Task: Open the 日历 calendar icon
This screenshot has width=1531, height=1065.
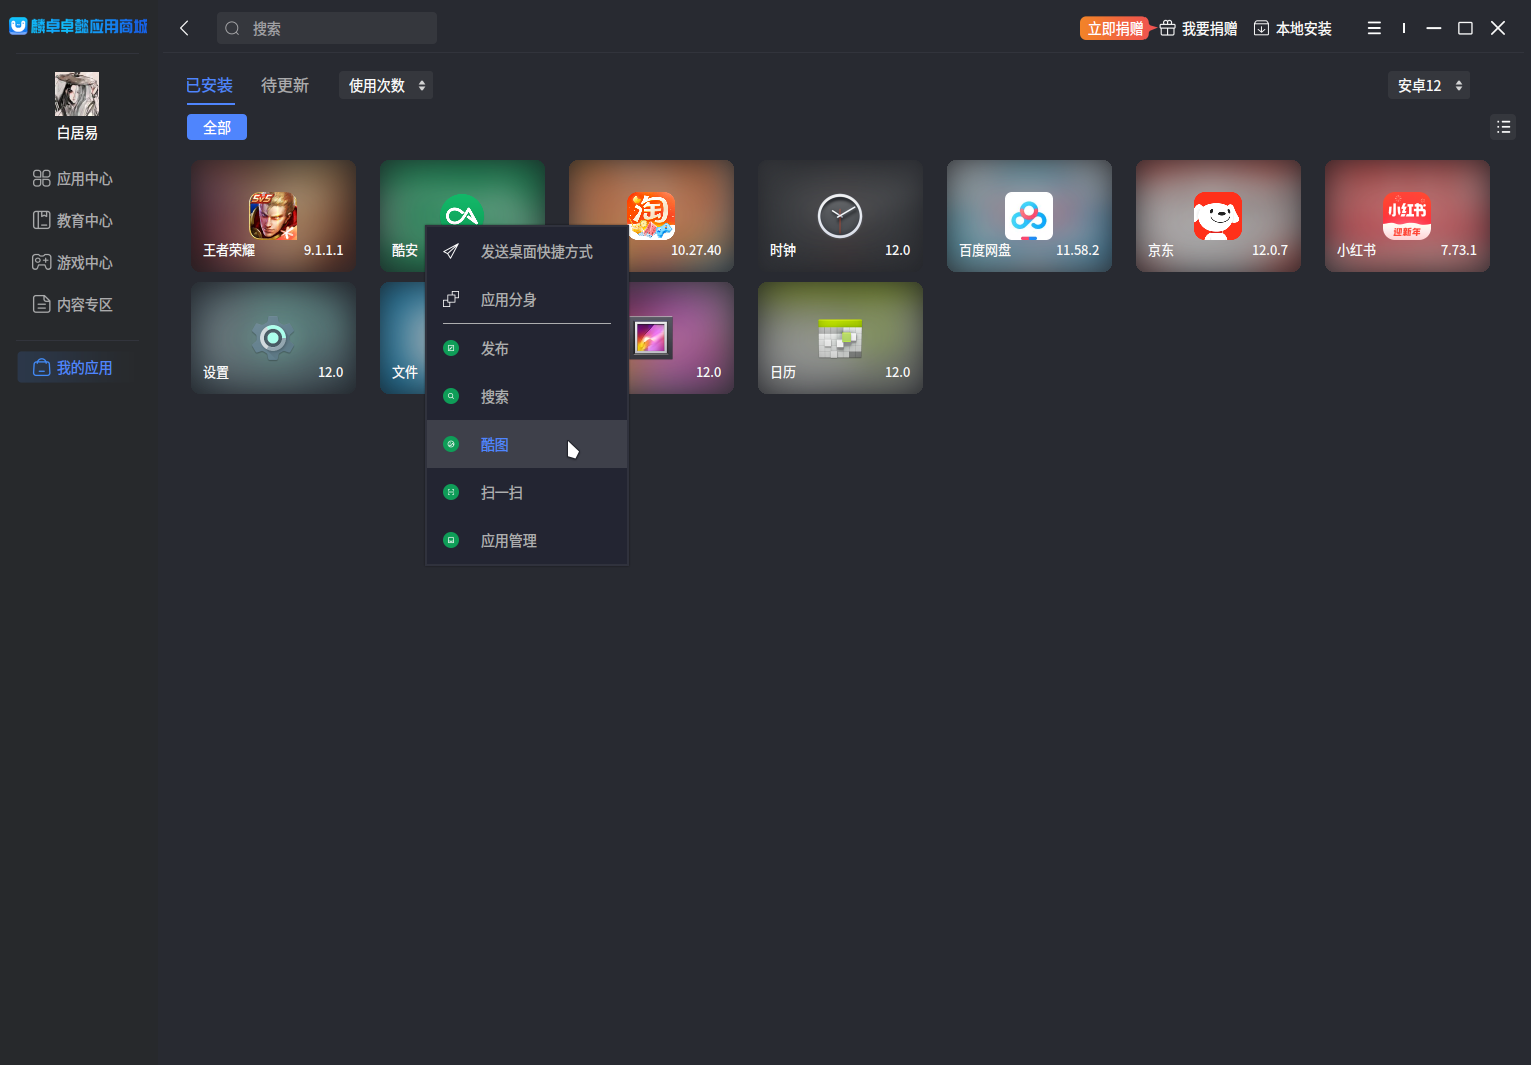Action: (840, 338)
